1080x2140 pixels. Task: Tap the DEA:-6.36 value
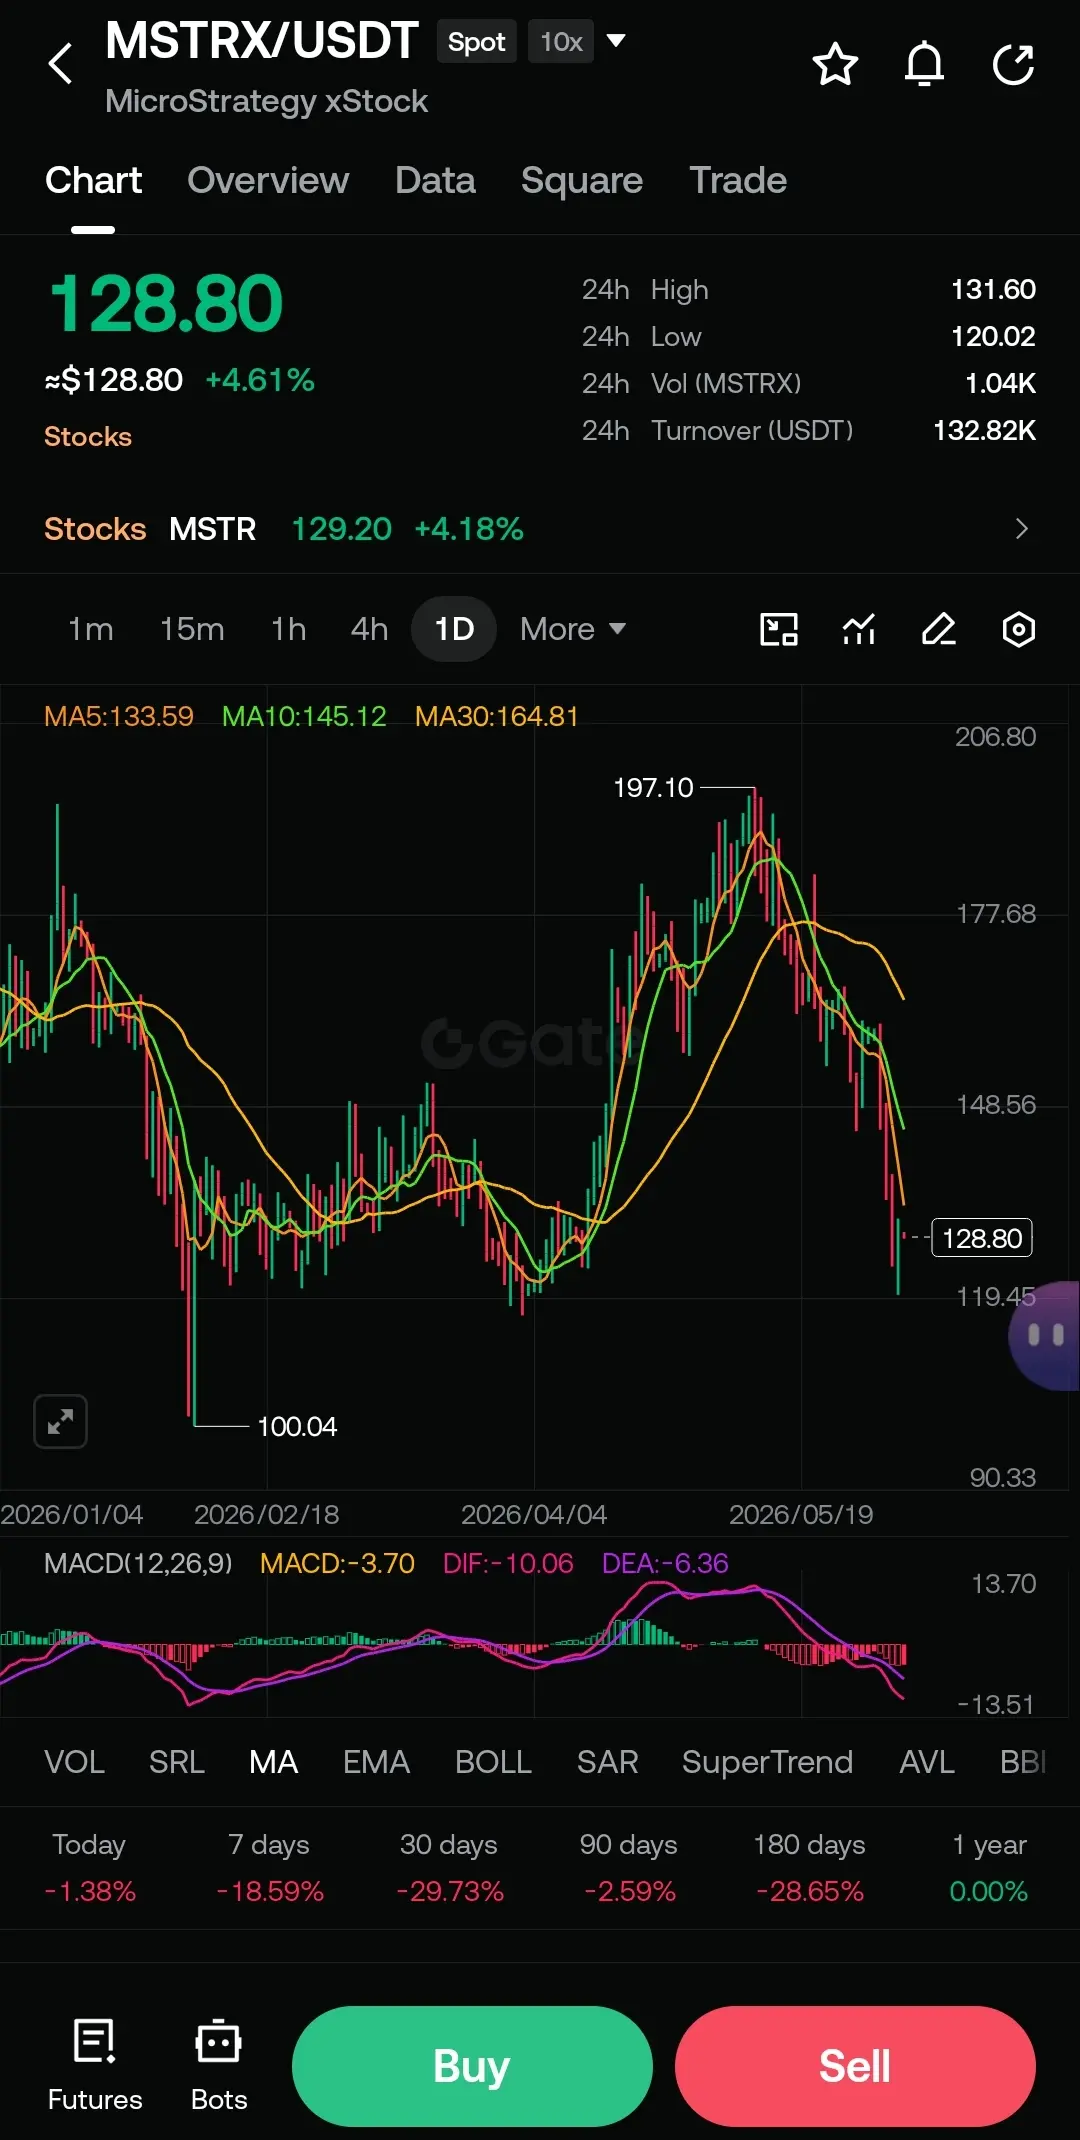pyautogui.click(x=665, y=1563)
